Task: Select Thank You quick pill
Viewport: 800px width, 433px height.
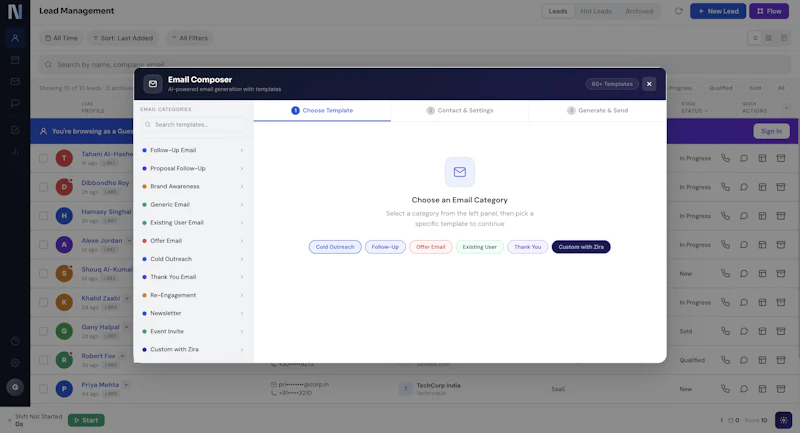Action: click(527, 247)
